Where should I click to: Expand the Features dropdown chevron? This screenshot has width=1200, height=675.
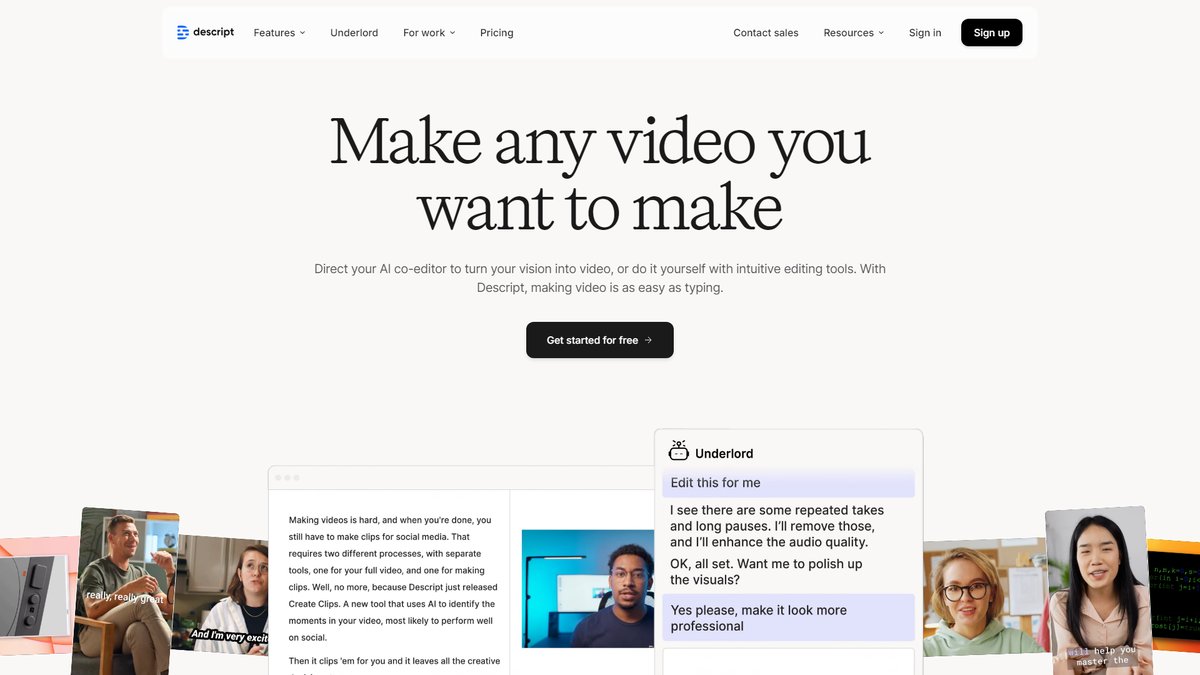[303, 33]
